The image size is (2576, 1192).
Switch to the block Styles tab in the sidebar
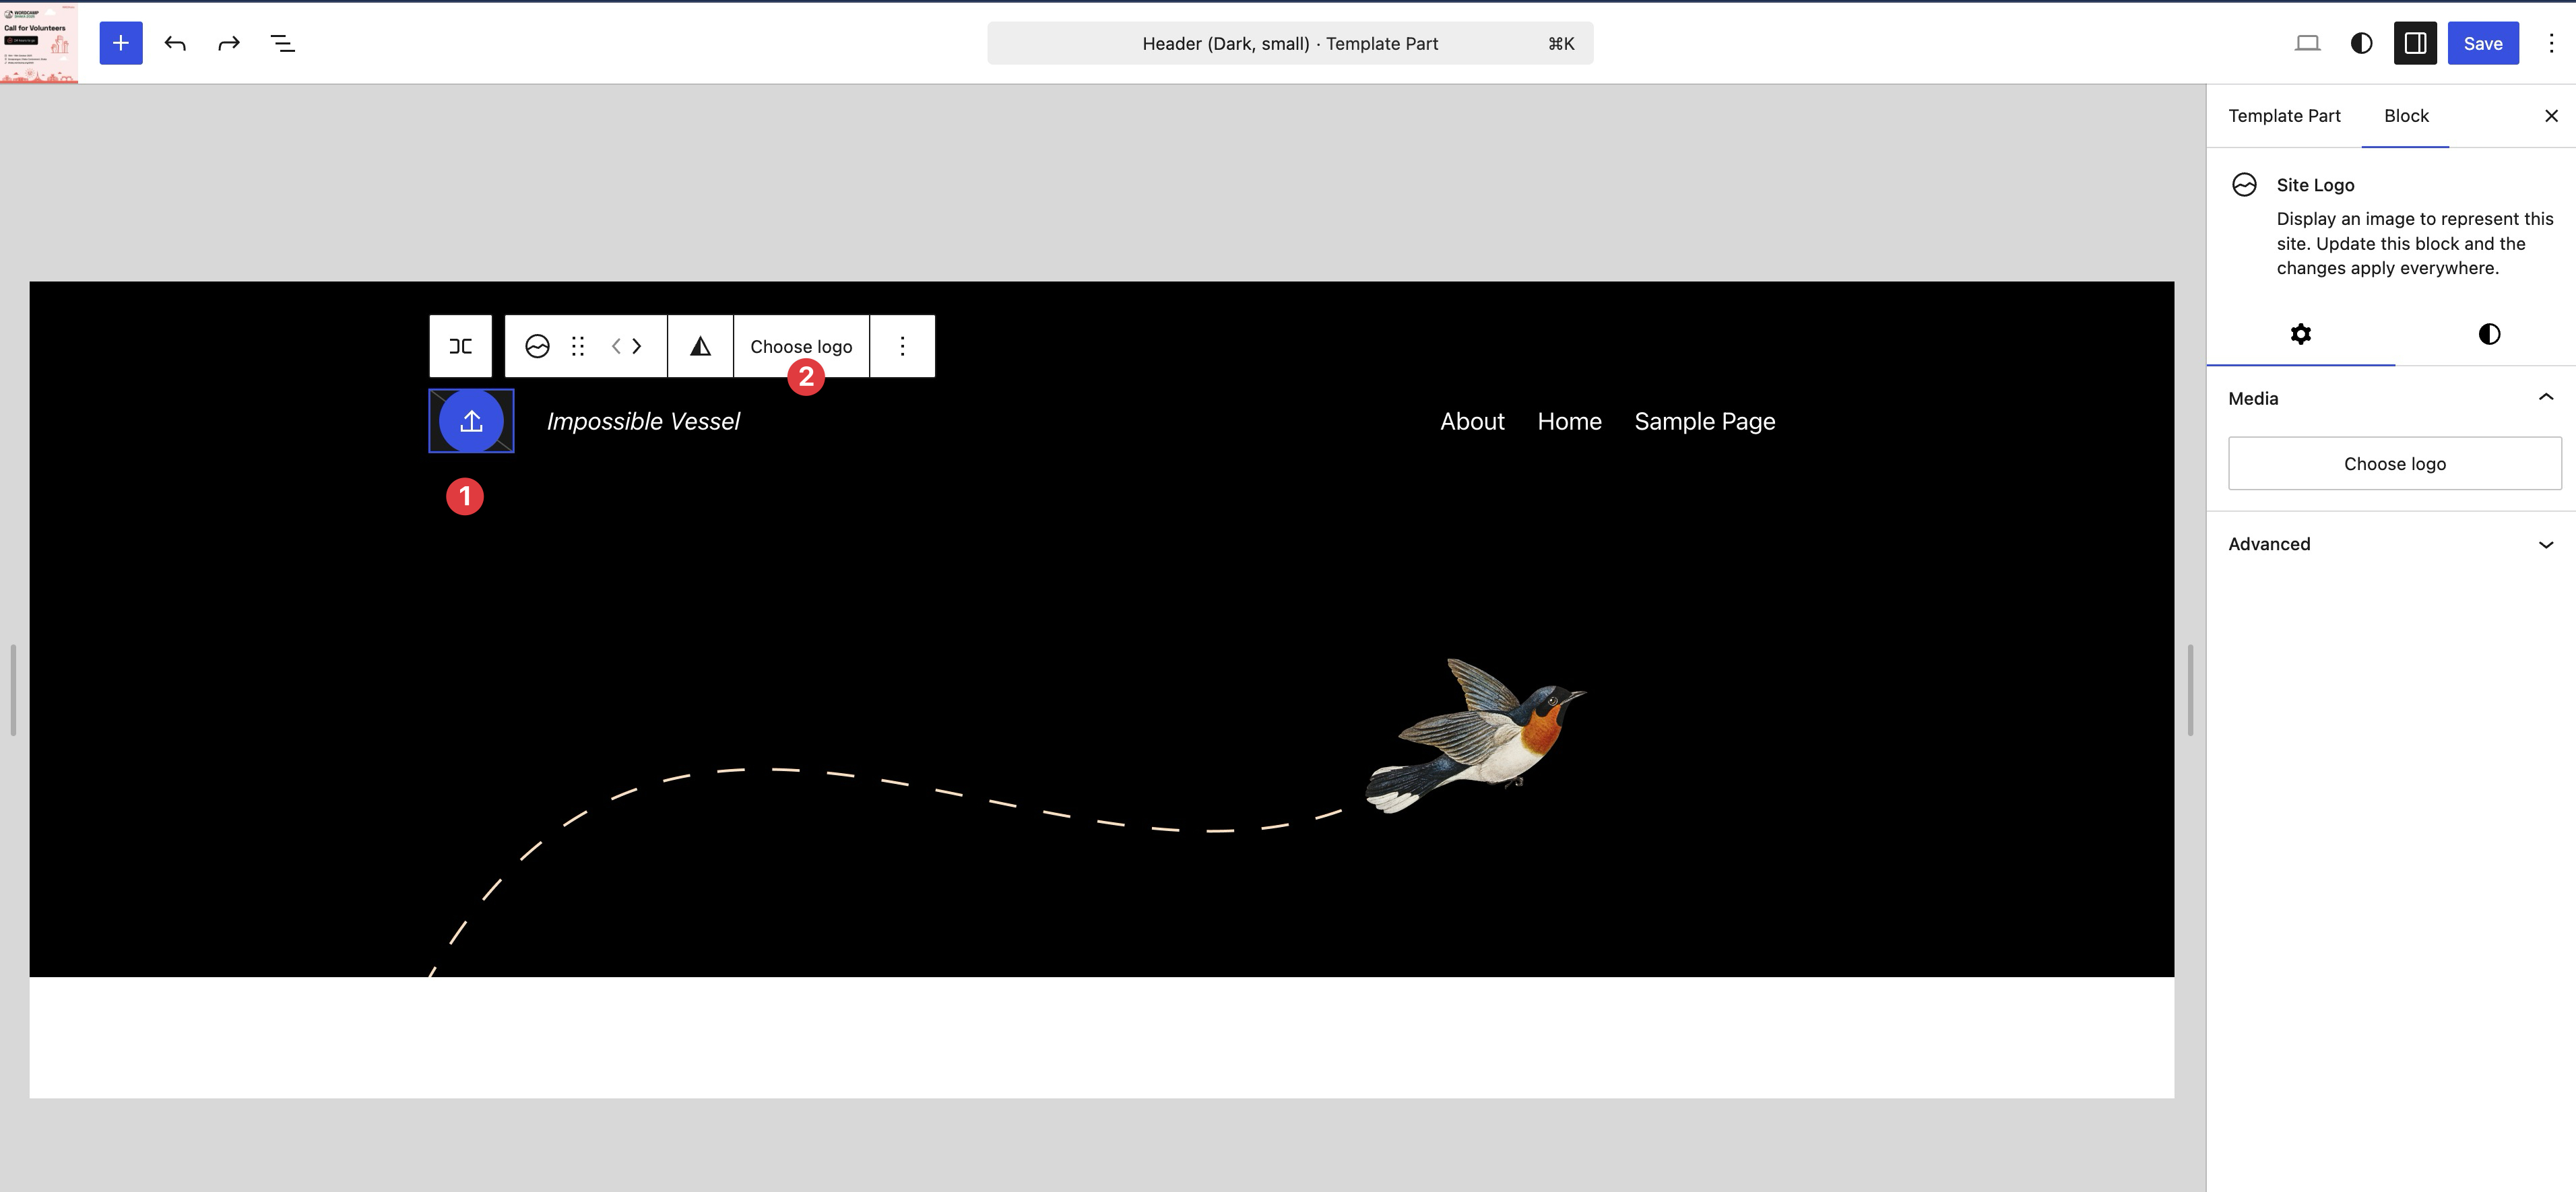(2488, 334)
